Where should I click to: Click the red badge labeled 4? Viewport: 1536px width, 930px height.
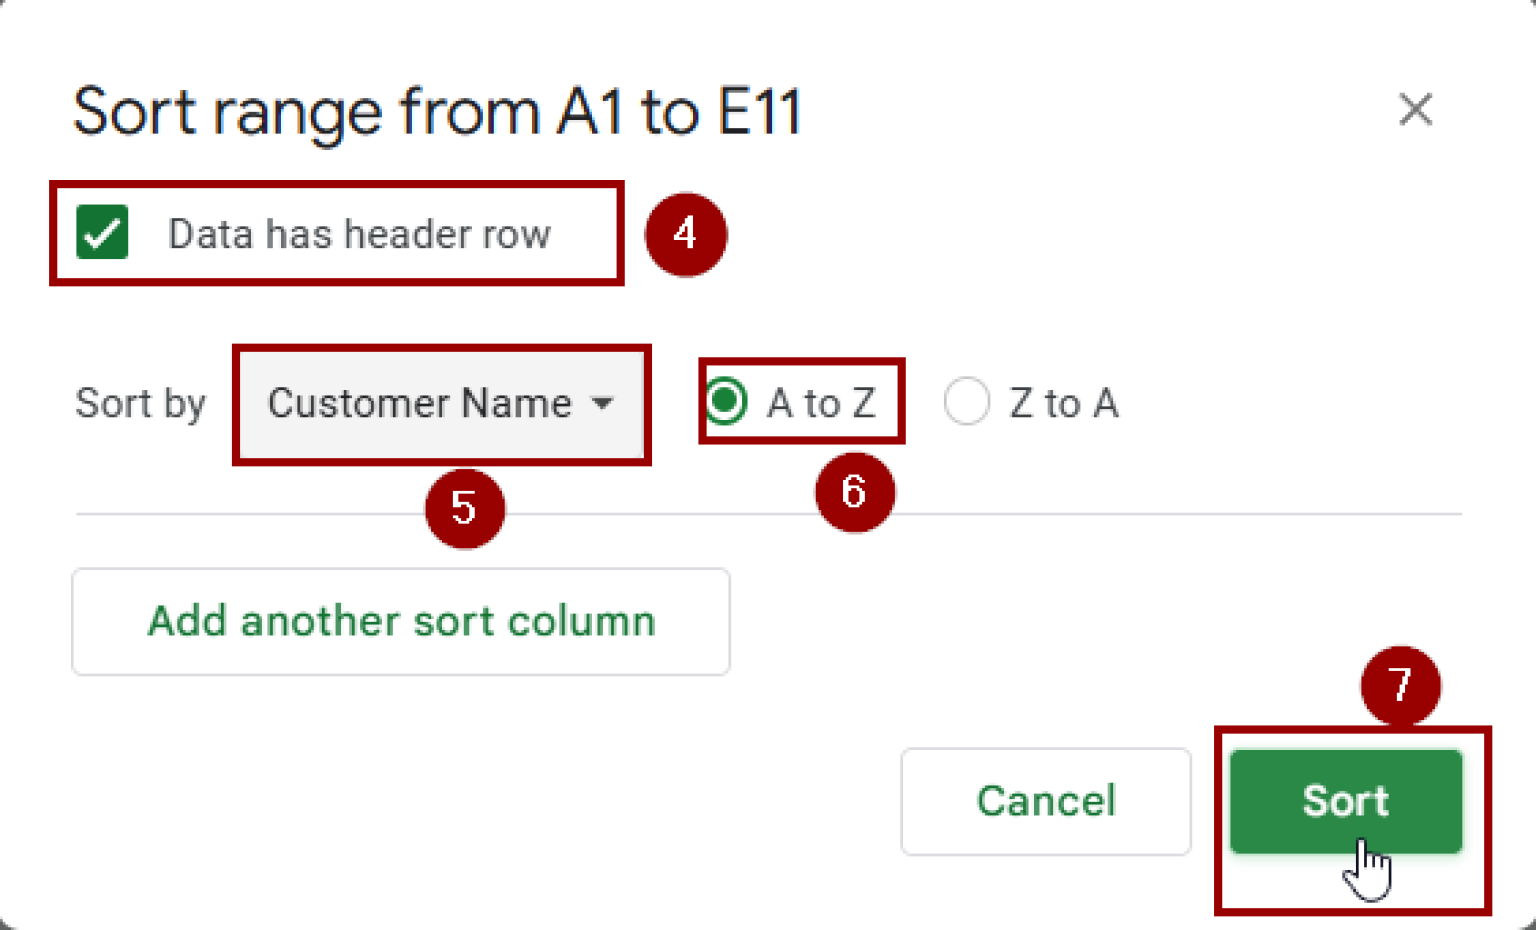click(x=686, y=233)
